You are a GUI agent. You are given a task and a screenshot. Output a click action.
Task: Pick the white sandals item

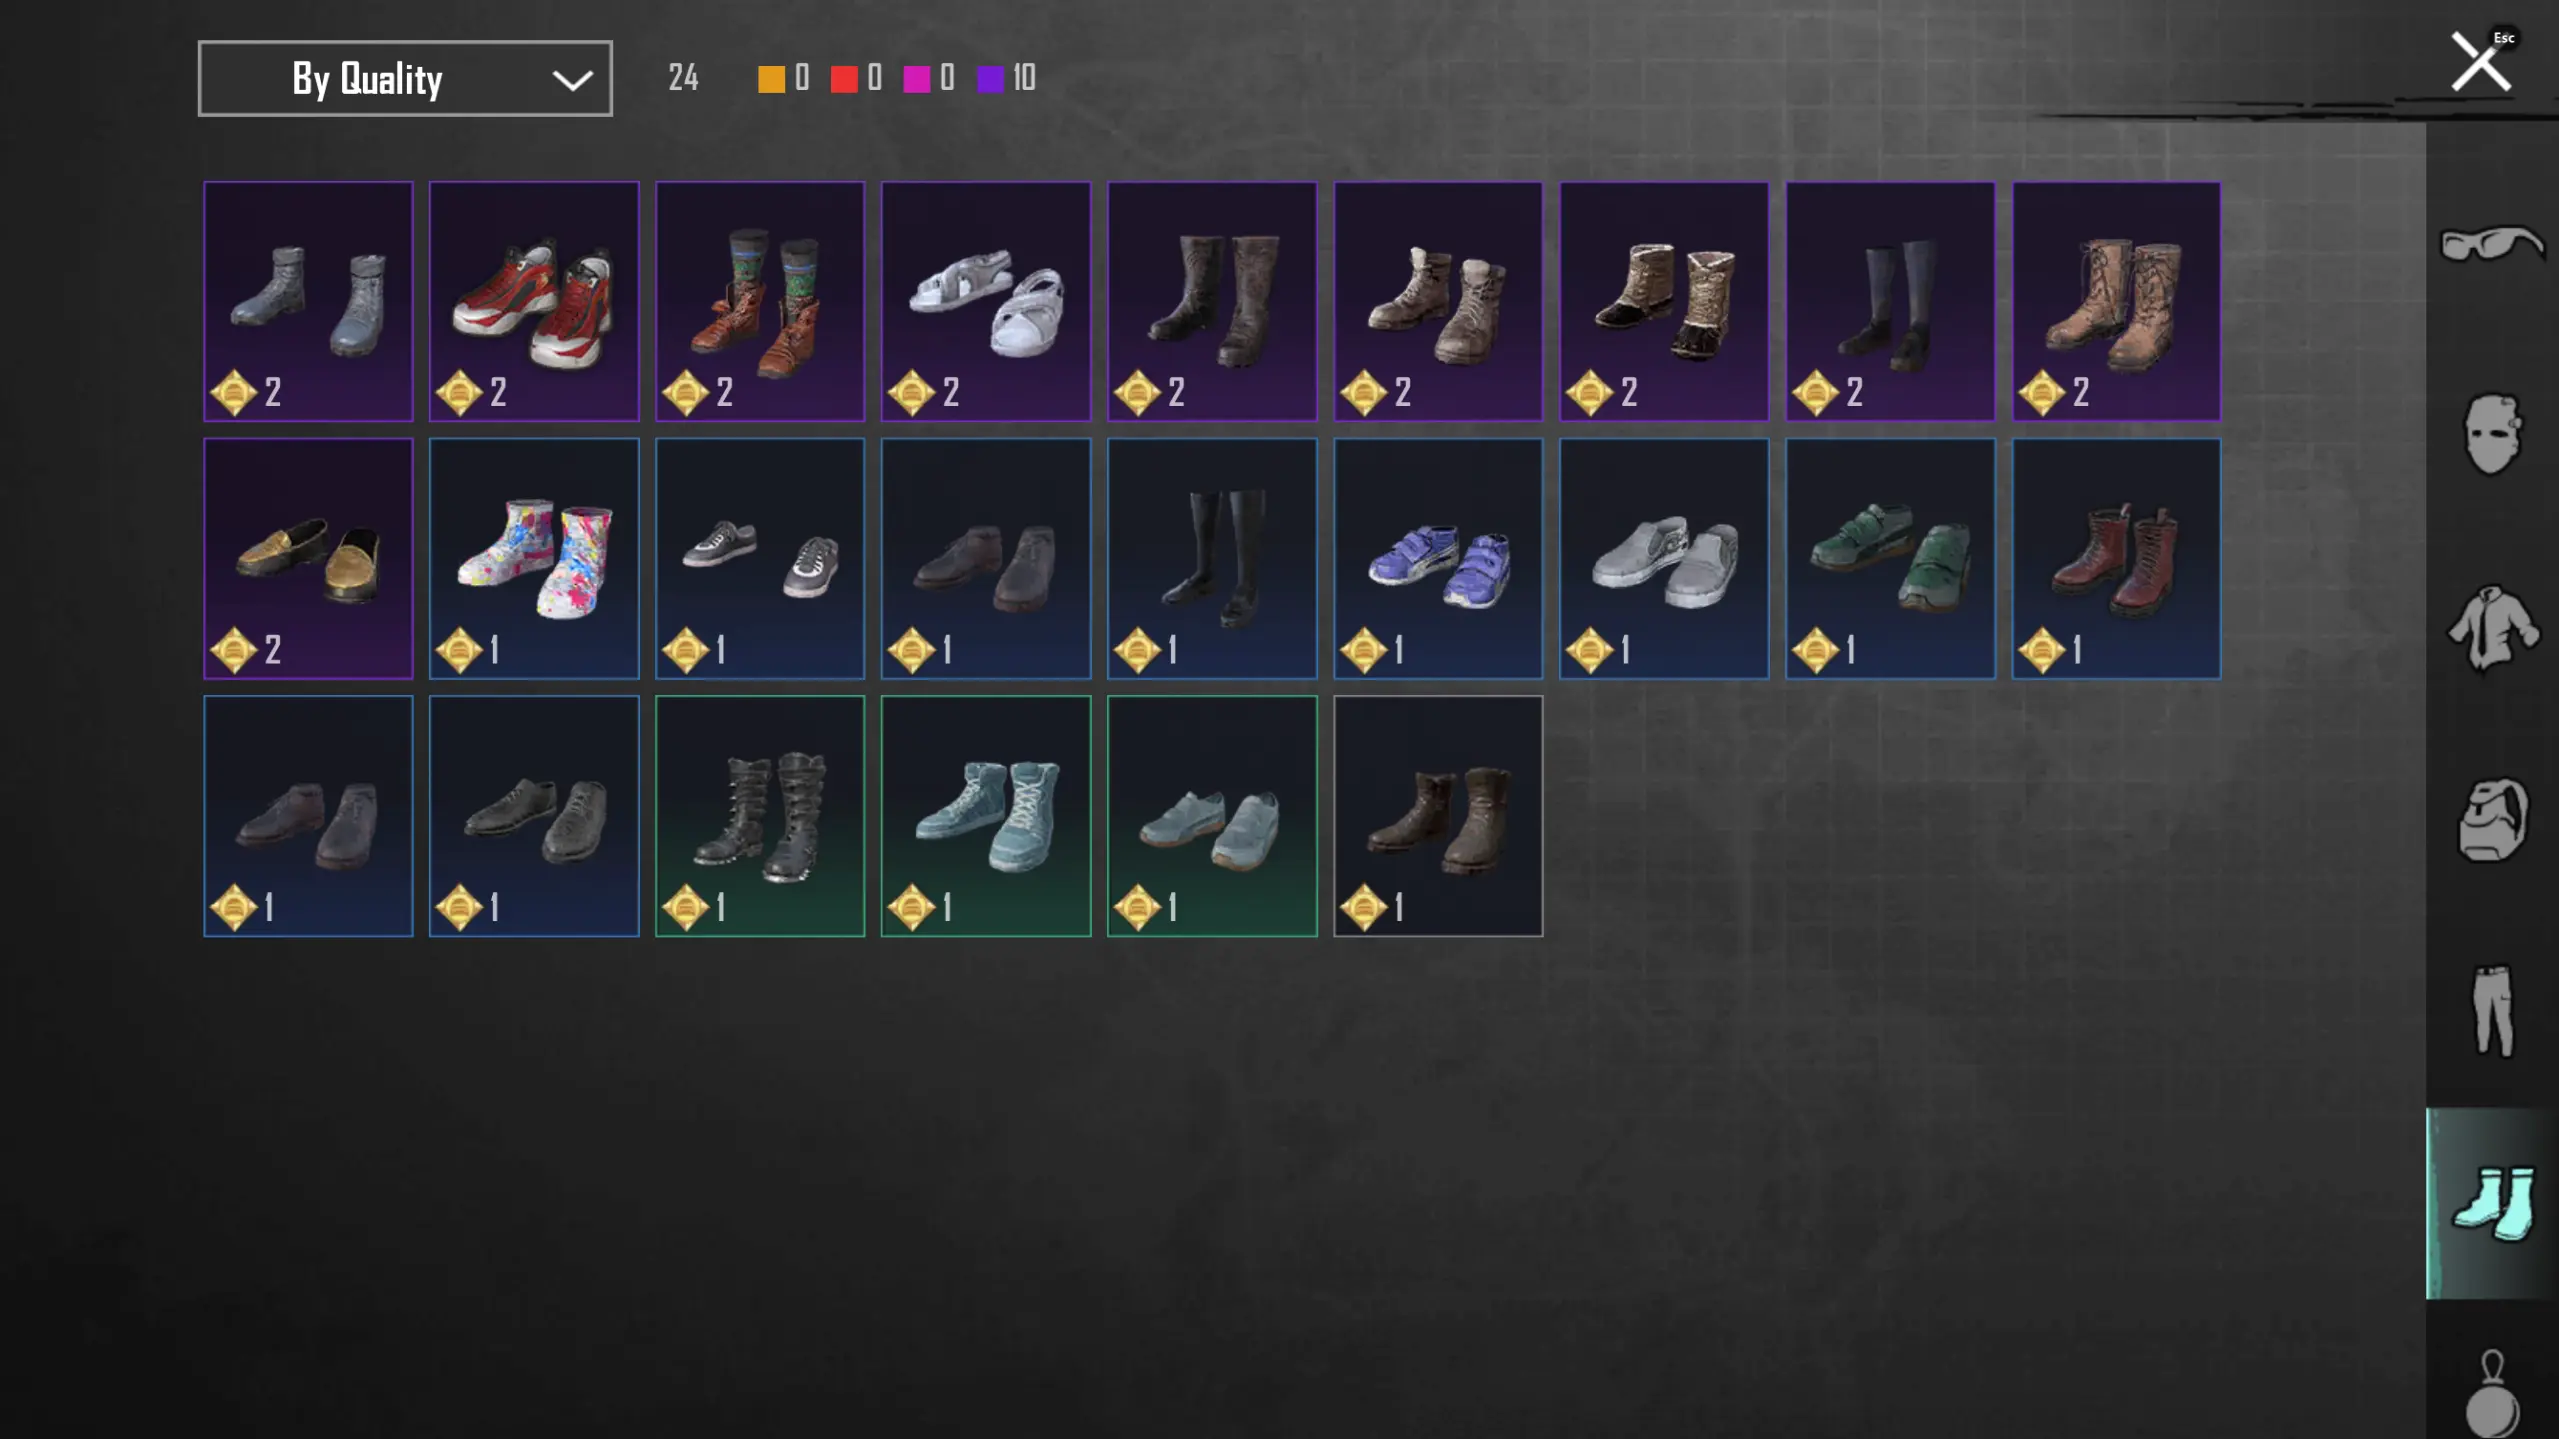(986, 301)
